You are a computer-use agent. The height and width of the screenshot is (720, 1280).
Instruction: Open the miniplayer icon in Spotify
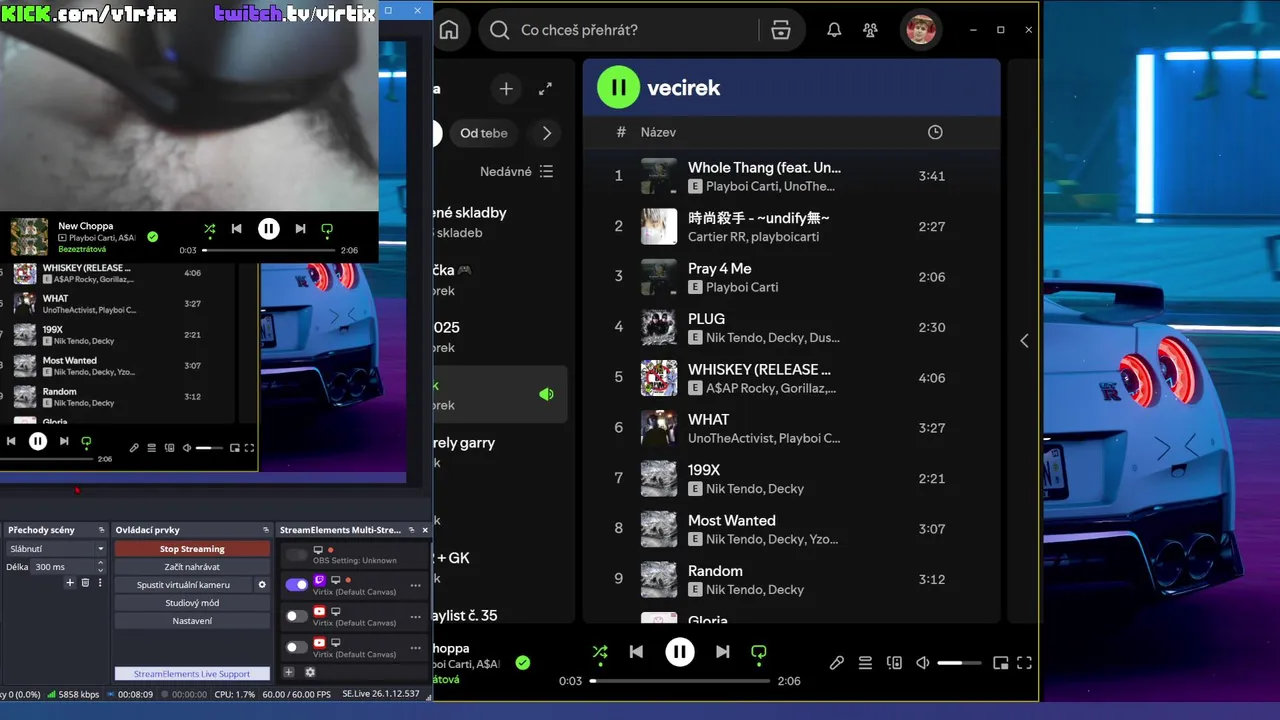(x=1000, y=663)
